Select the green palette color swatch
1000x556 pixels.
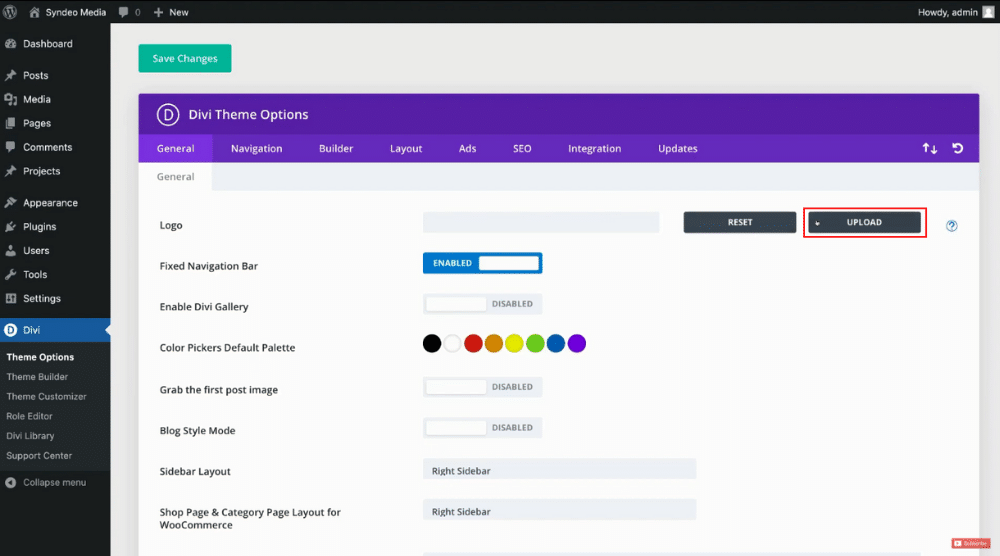535,344
